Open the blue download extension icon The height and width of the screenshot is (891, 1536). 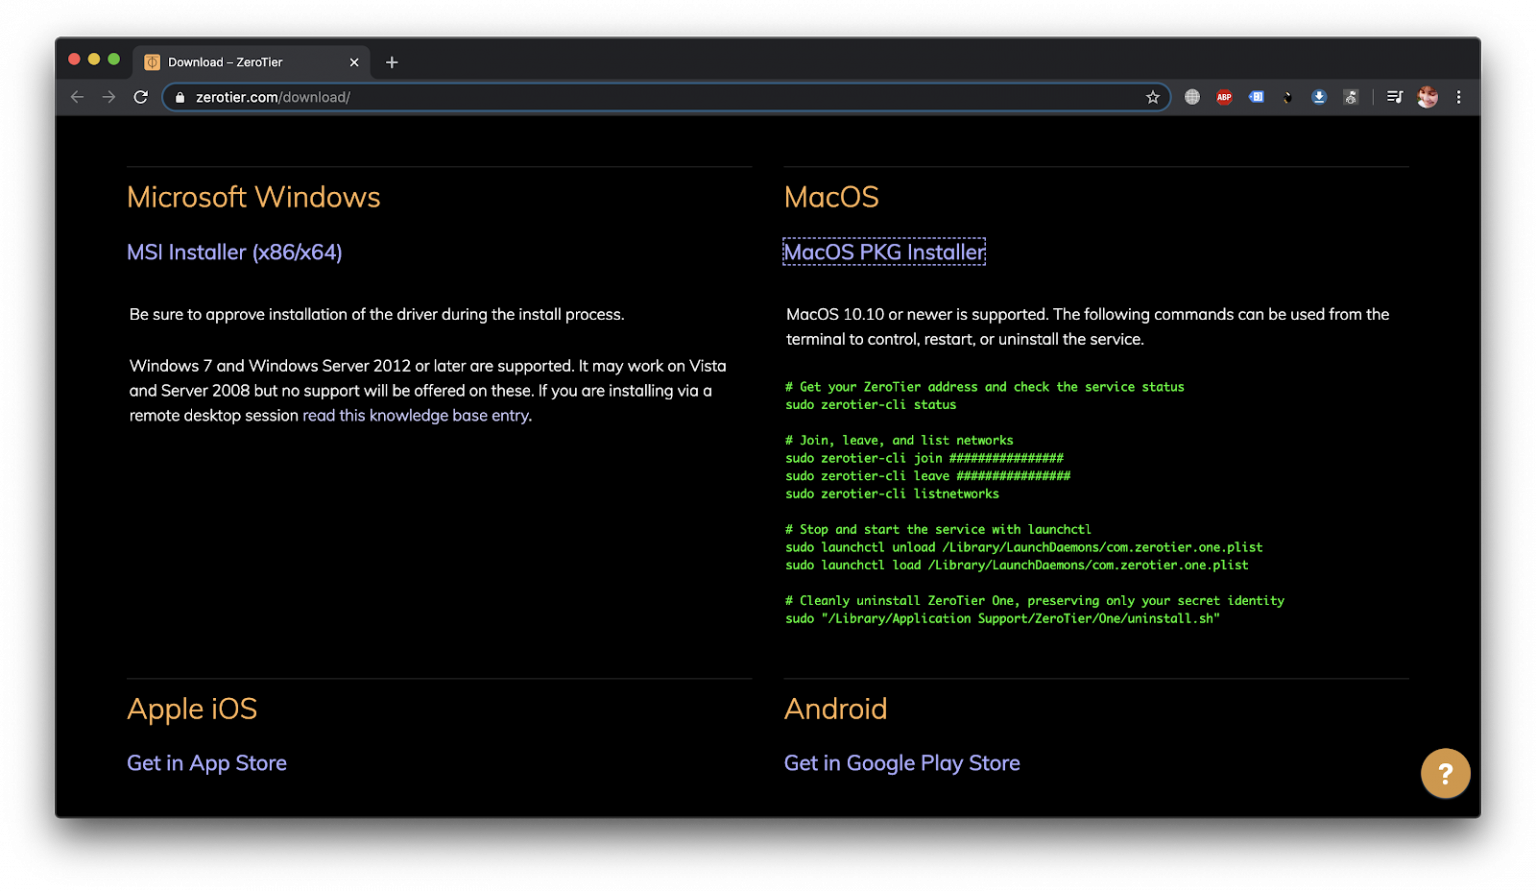(1319, 97)
